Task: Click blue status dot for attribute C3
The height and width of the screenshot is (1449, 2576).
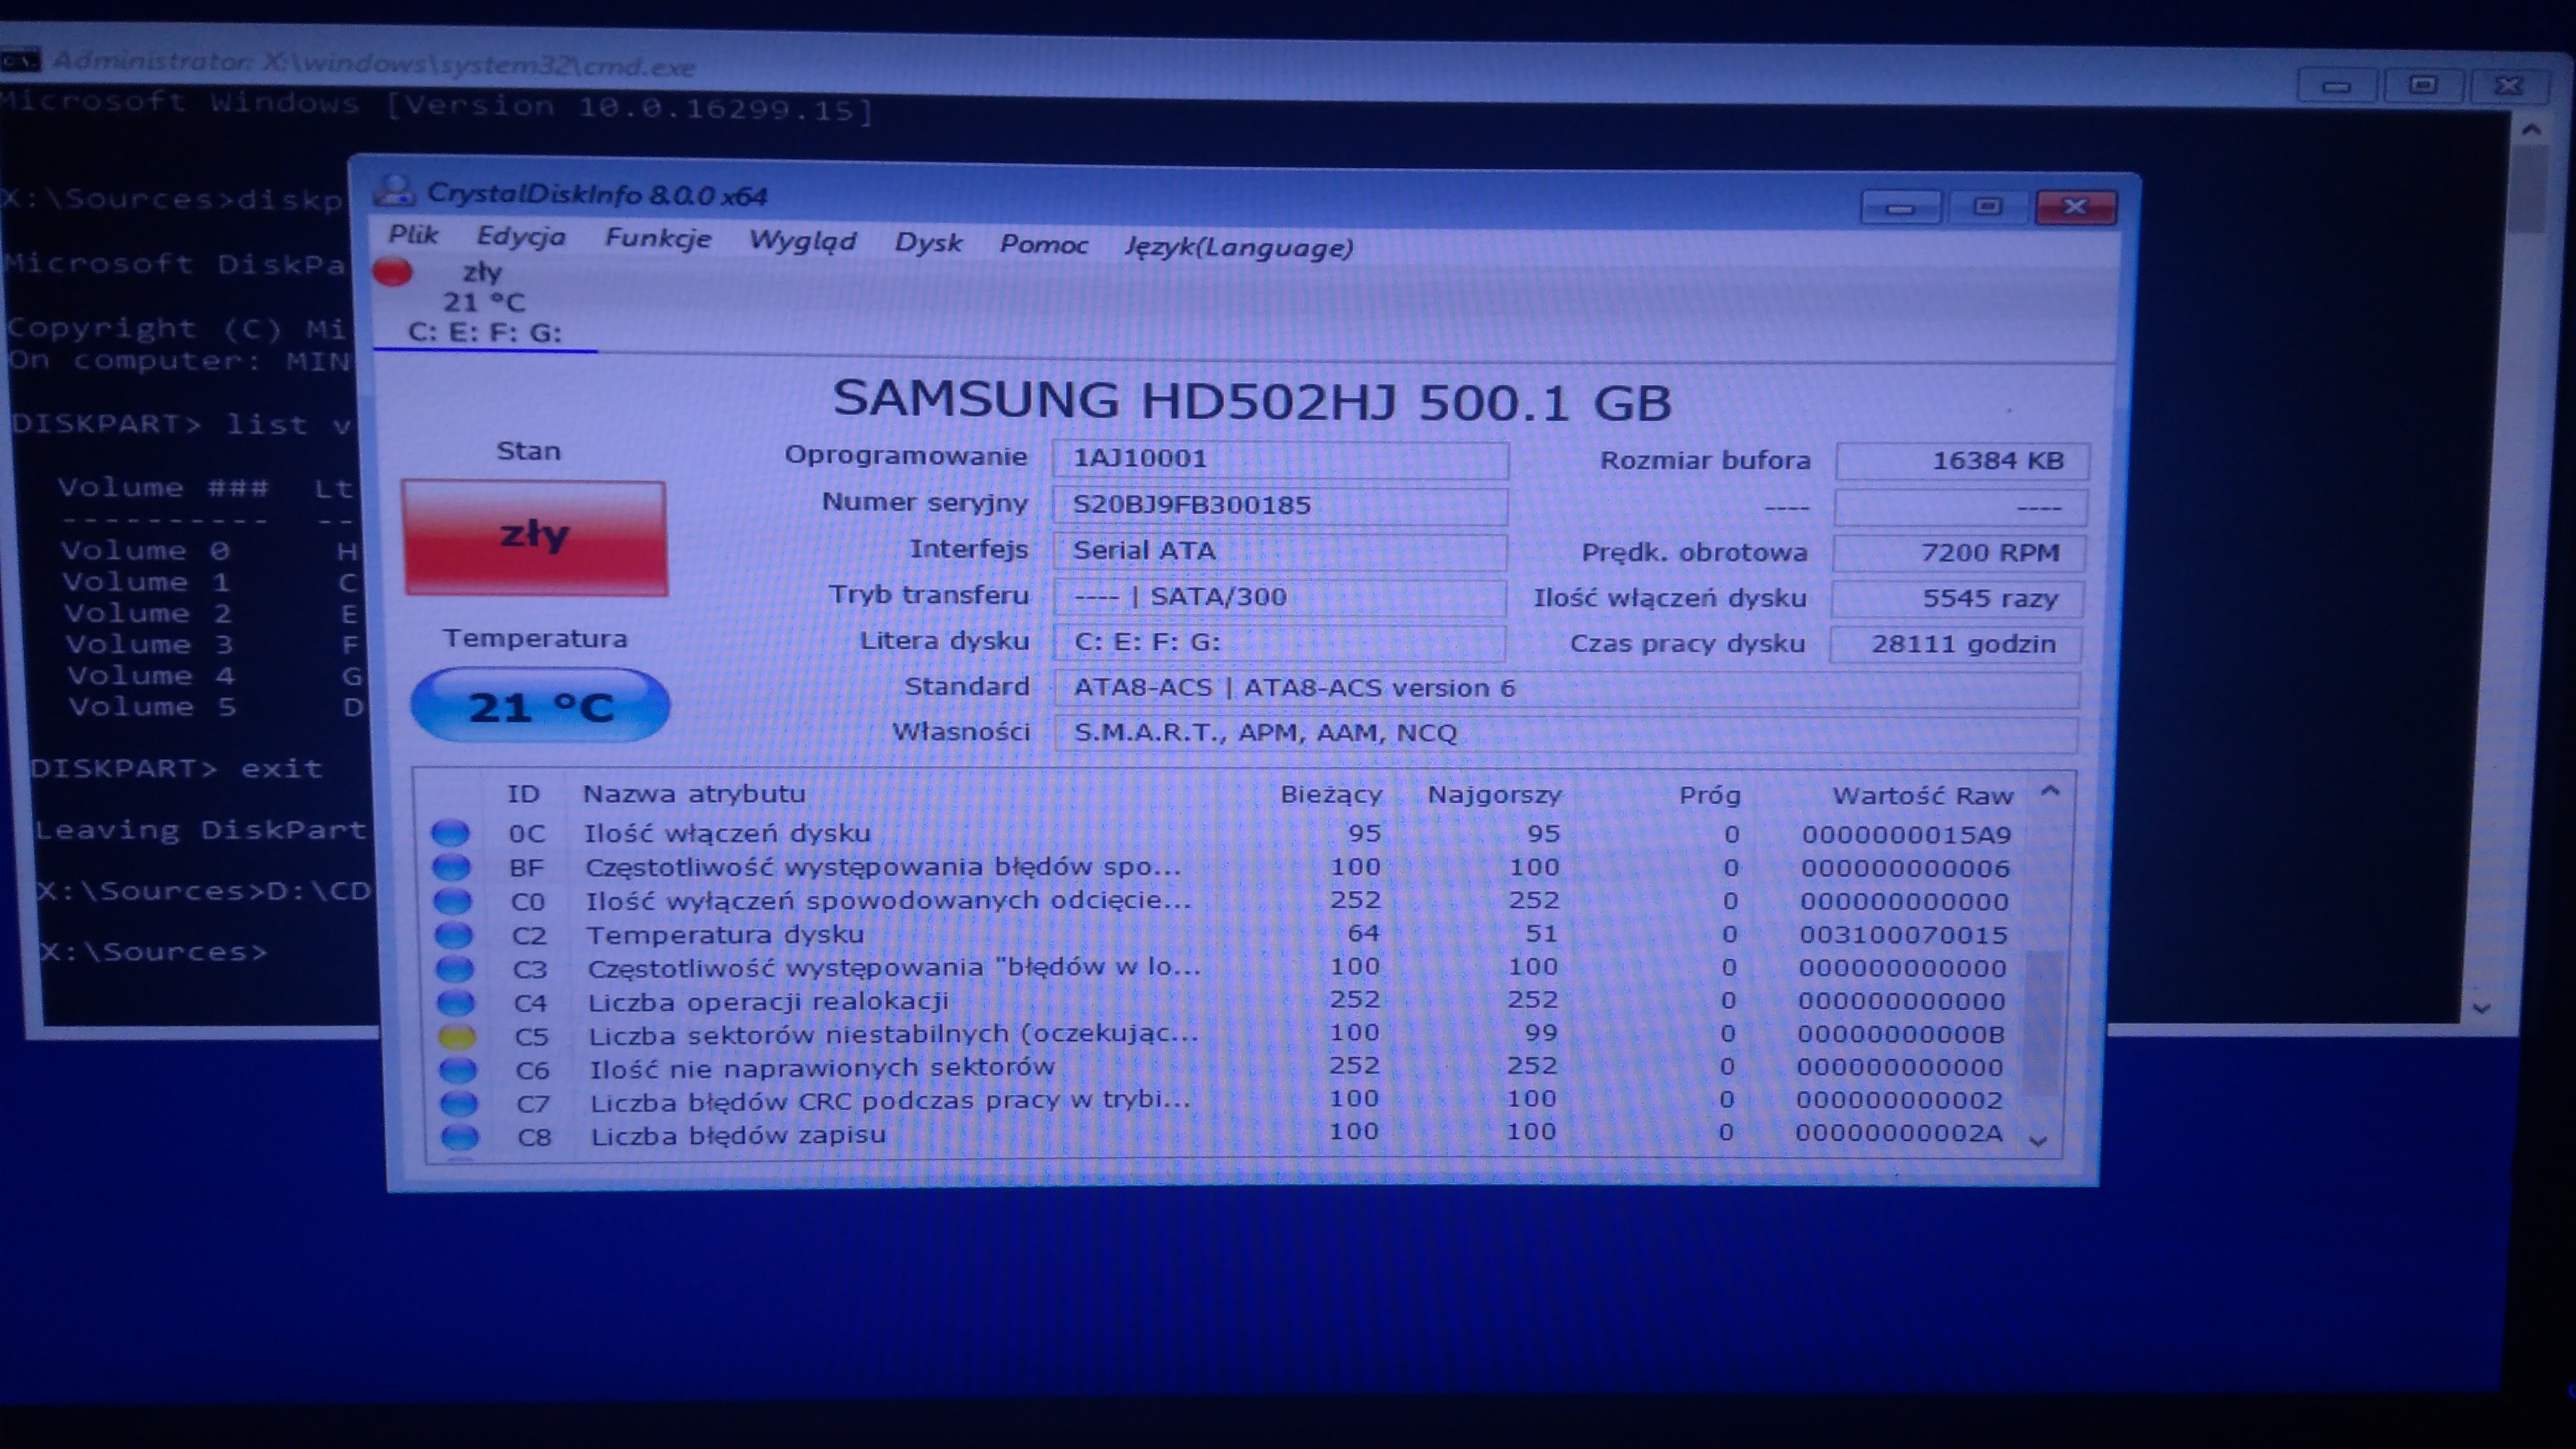Action: pyautogui.click(x=455, y=968)
